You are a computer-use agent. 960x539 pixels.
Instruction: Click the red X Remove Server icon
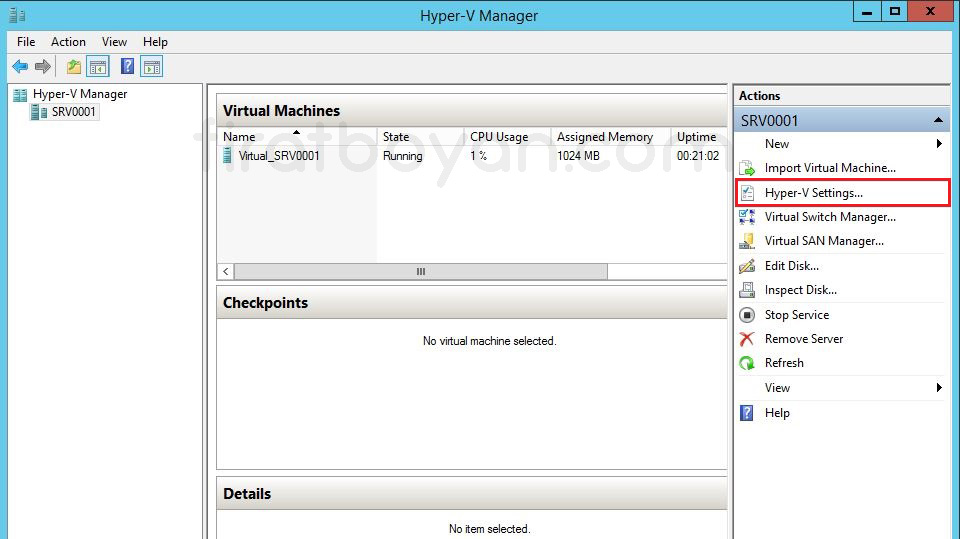(x=747, y=339)
